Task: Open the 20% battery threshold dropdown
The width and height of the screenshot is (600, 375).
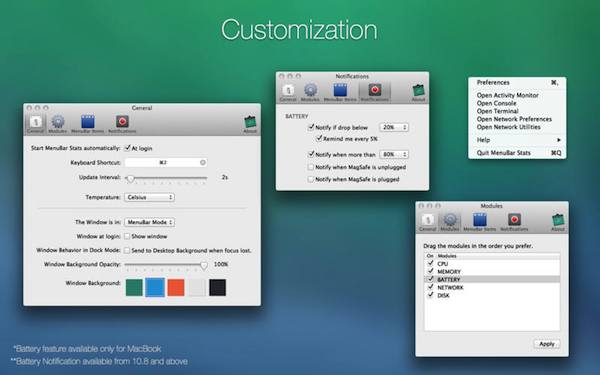Action: pos(394,127)
